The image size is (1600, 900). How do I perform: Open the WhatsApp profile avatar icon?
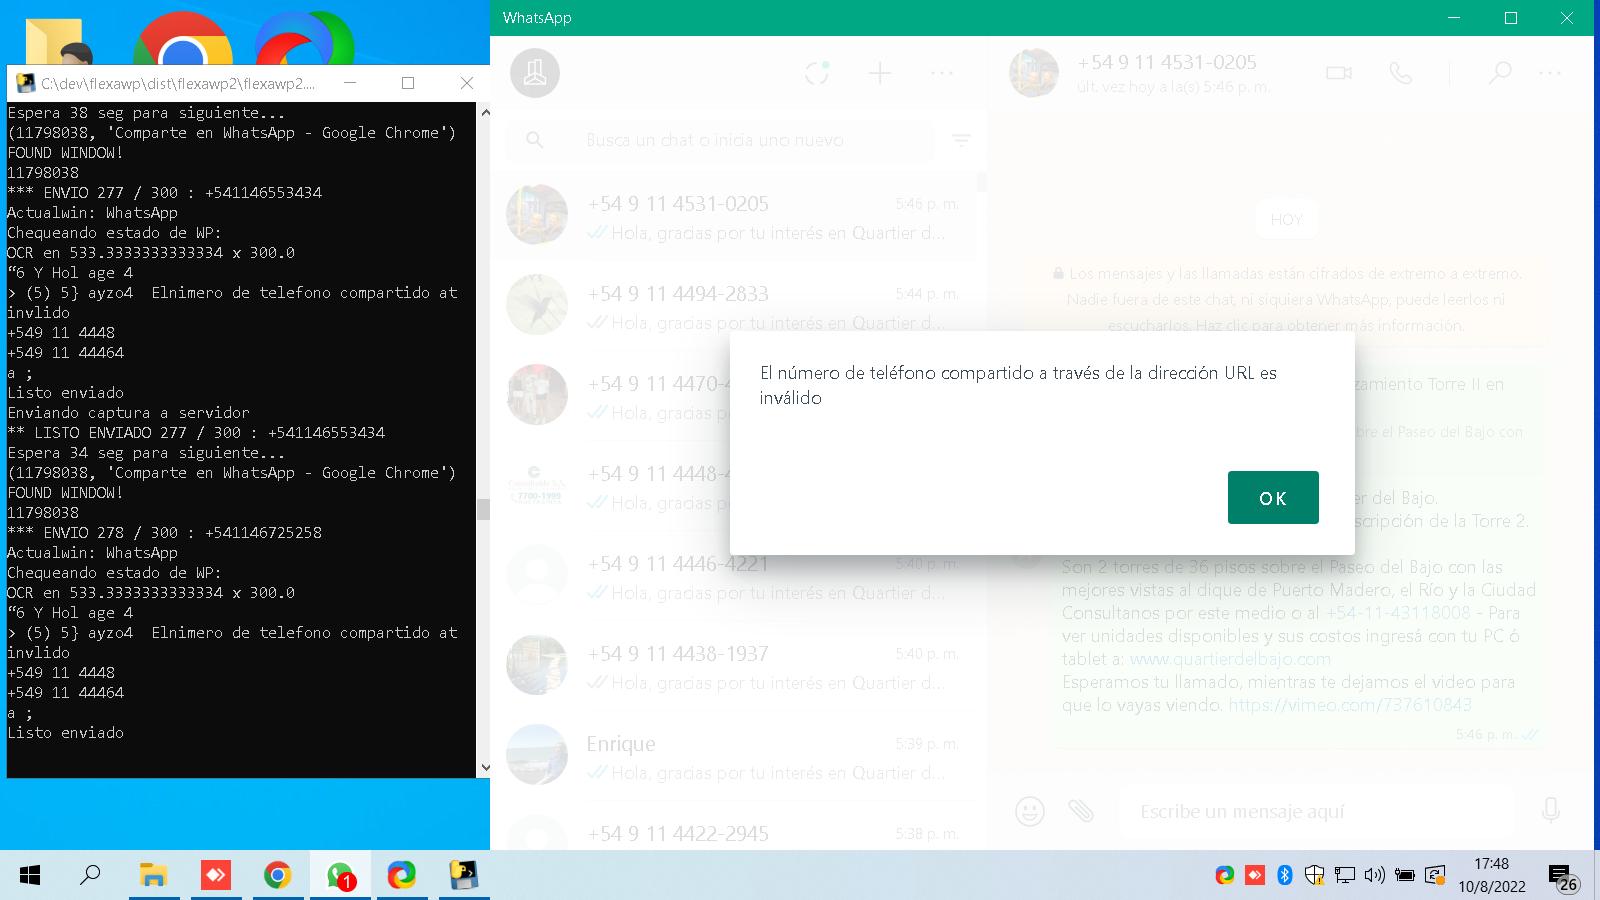[x=535, y=73]
